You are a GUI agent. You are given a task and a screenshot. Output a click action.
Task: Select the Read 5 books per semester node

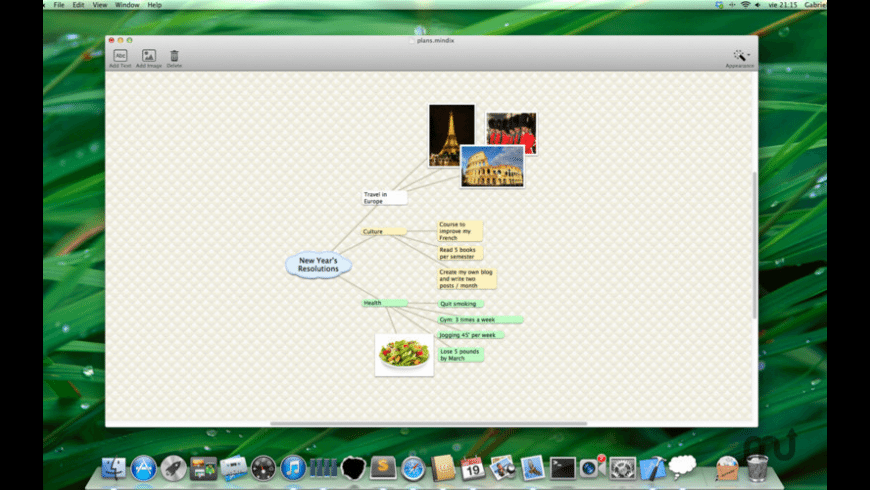(x=460, y=253)
